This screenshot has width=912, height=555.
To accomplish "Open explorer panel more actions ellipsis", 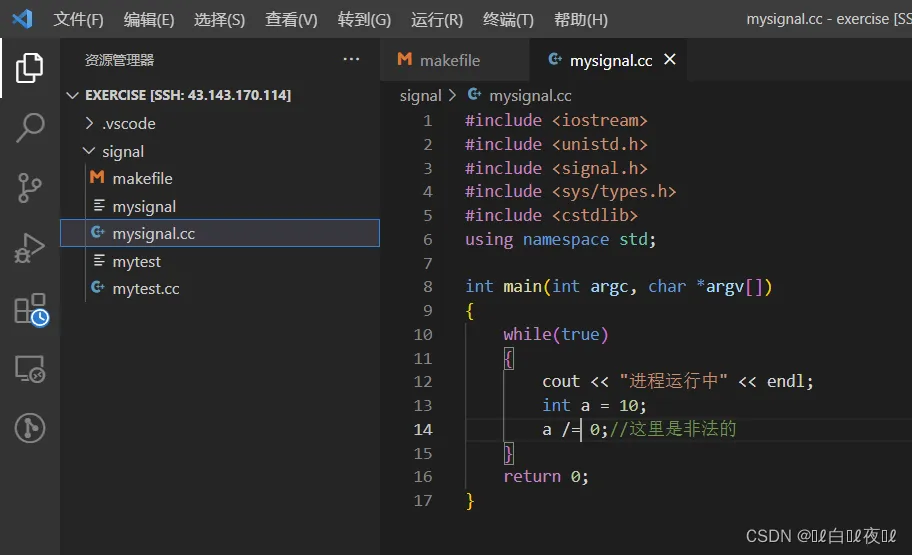I will coord(351,60).
